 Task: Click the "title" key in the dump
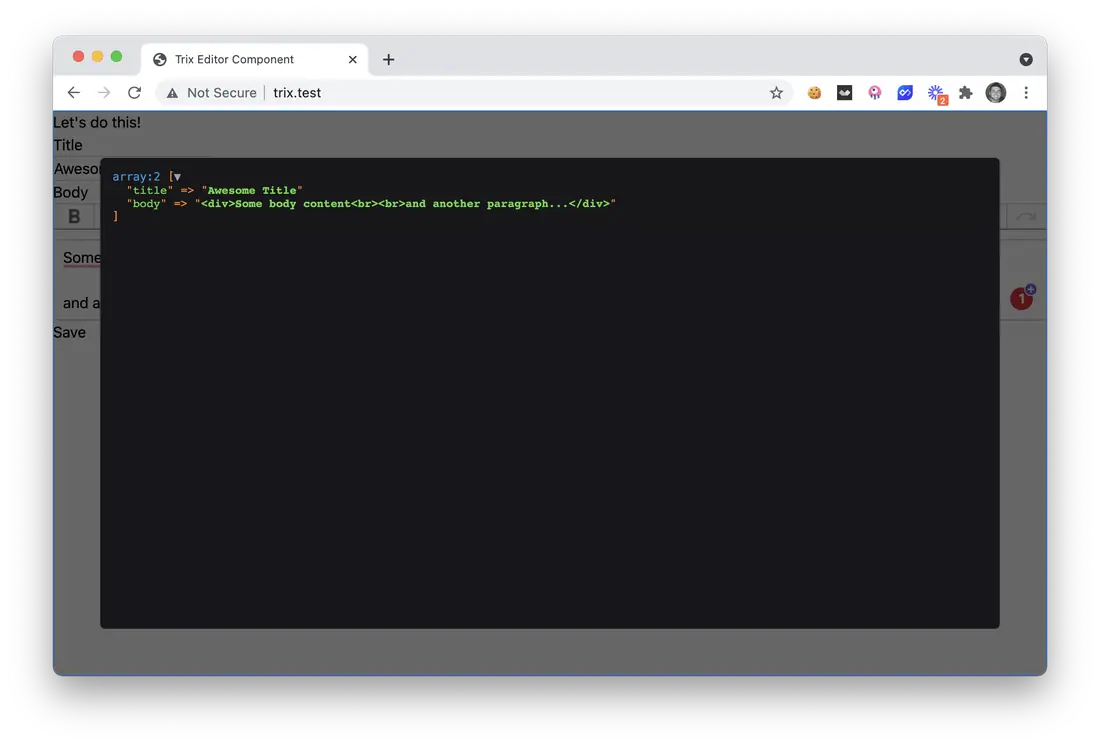tap(149, 190)
